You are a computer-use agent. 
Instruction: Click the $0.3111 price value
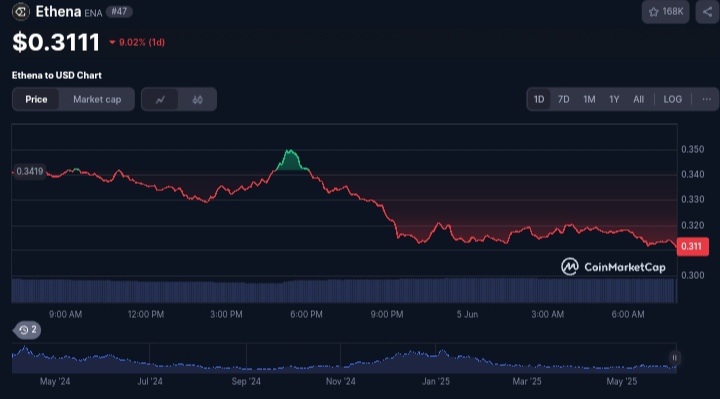(x=56, y=42)
